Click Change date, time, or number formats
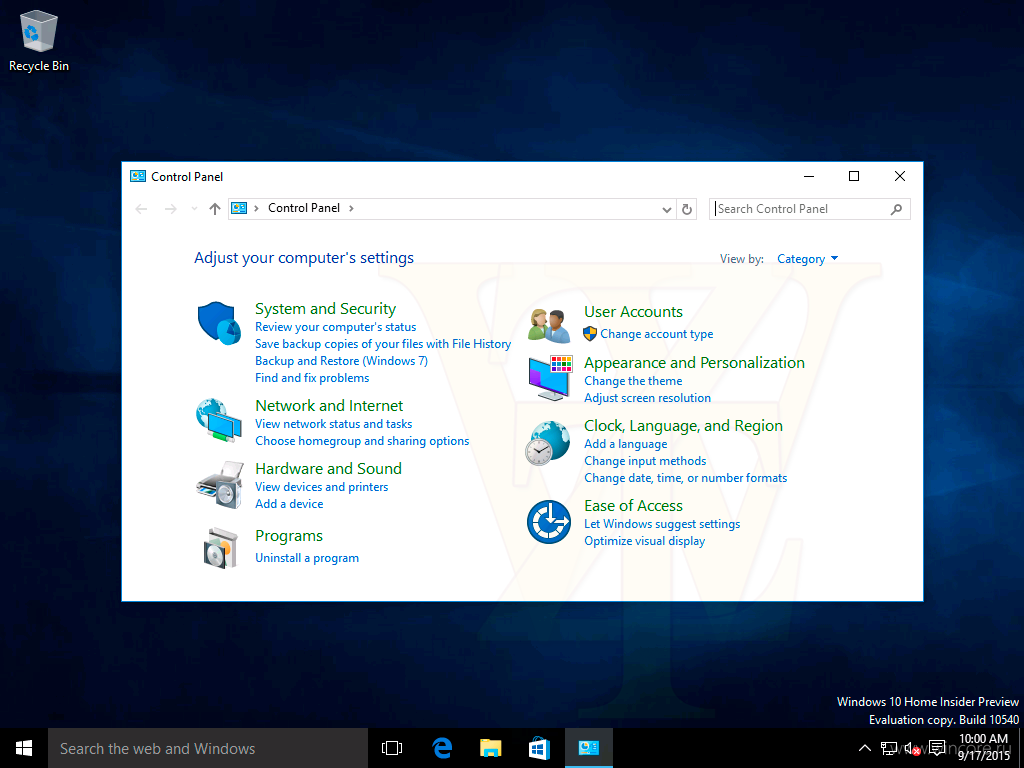The height and width of the screenshot is (768, 1024). pyautogui.click(x=685, y=478)
